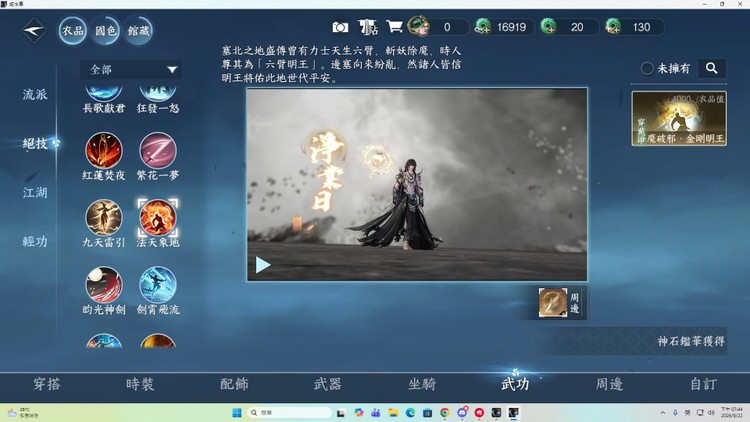Open the 館藏 round tab
The height and width of the screenshot is (422, 750).
(138, 31)
